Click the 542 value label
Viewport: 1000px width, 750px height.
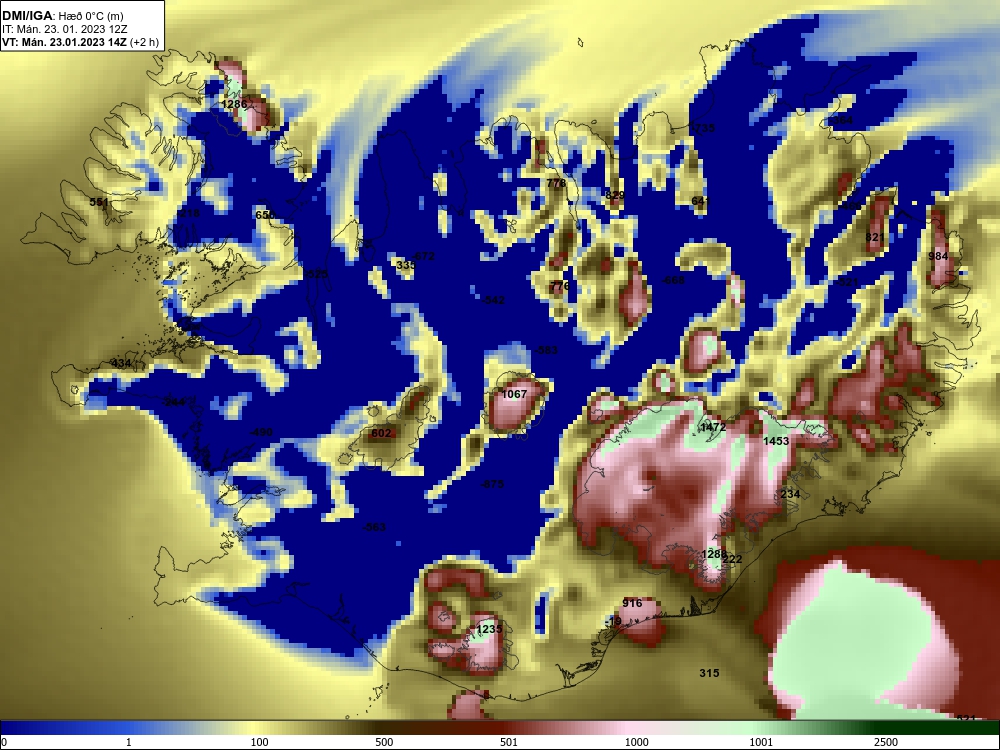pos(494,300)
